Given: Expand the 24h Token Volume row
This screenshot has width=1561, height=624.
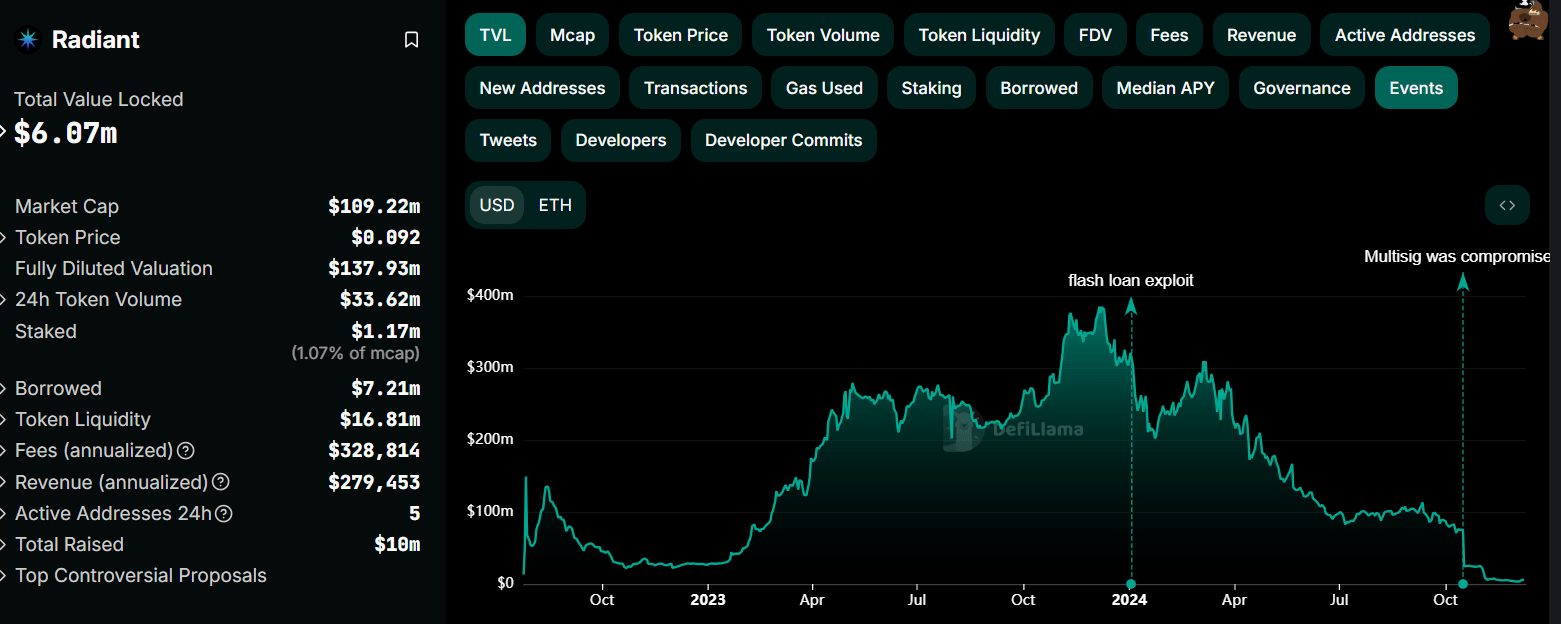Looking at the screenshot, I should (4, 300).
